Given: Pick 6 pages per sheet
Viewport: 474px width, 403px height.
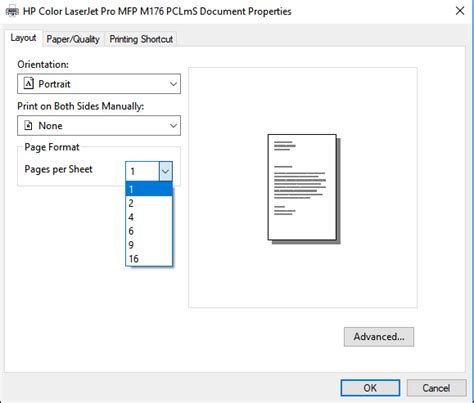Looking at the screenshot, I should (149, 231).
